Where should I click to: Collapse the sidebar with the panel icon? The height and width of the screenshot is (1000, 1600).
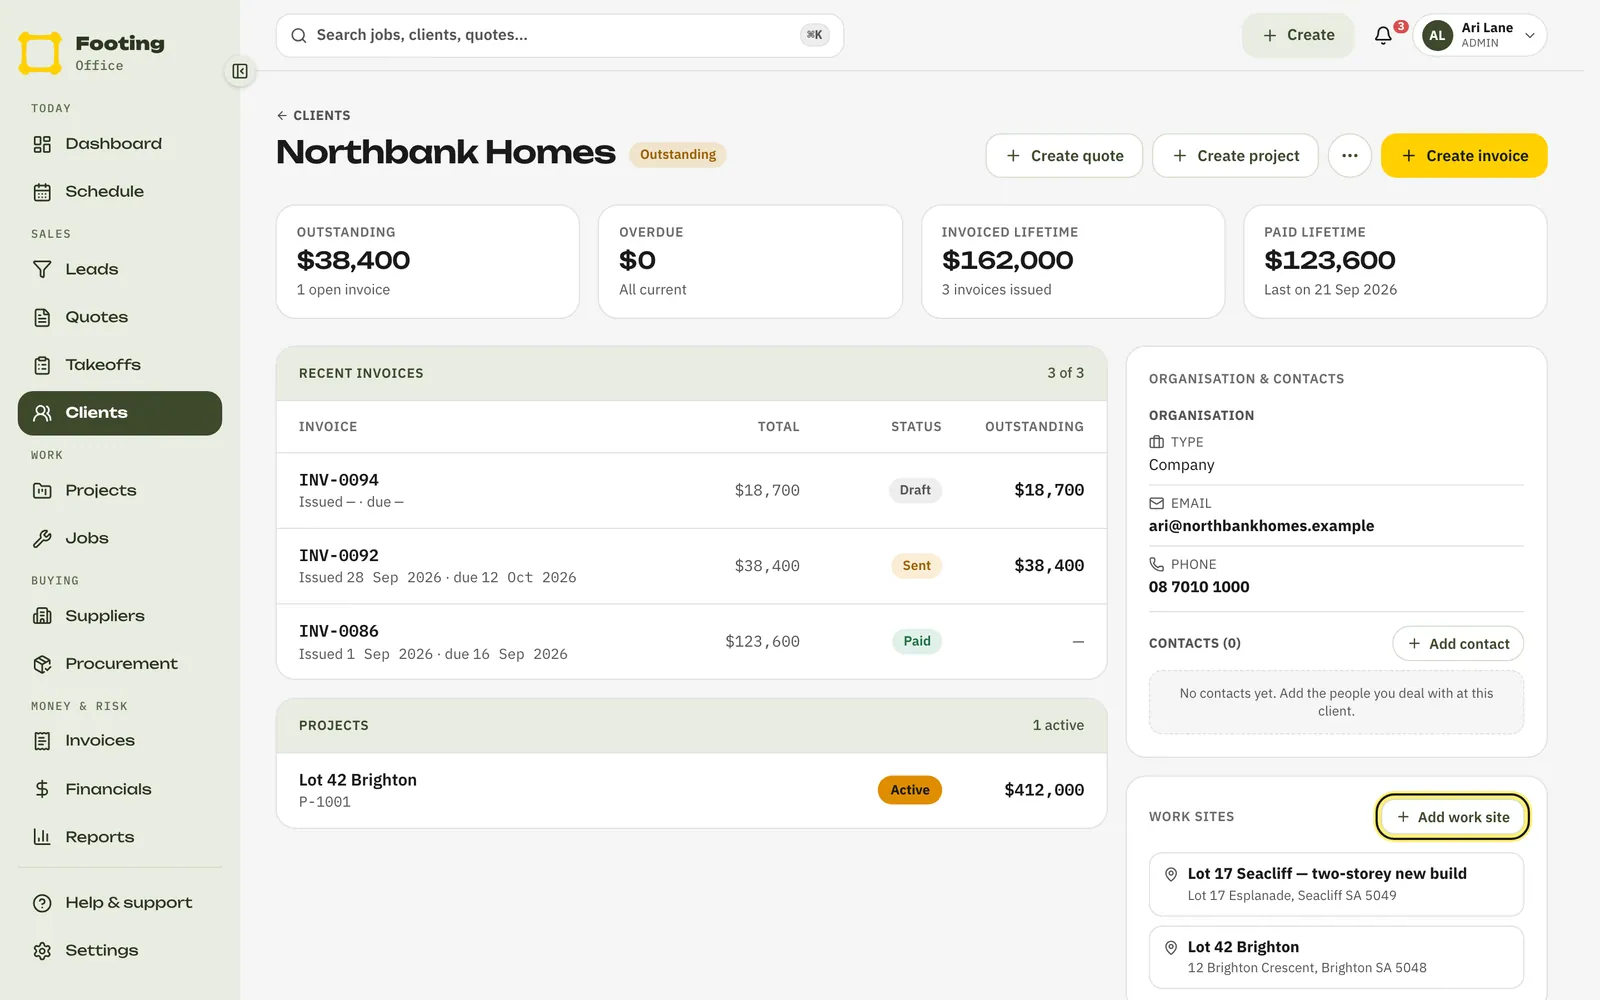pos(240,71)
